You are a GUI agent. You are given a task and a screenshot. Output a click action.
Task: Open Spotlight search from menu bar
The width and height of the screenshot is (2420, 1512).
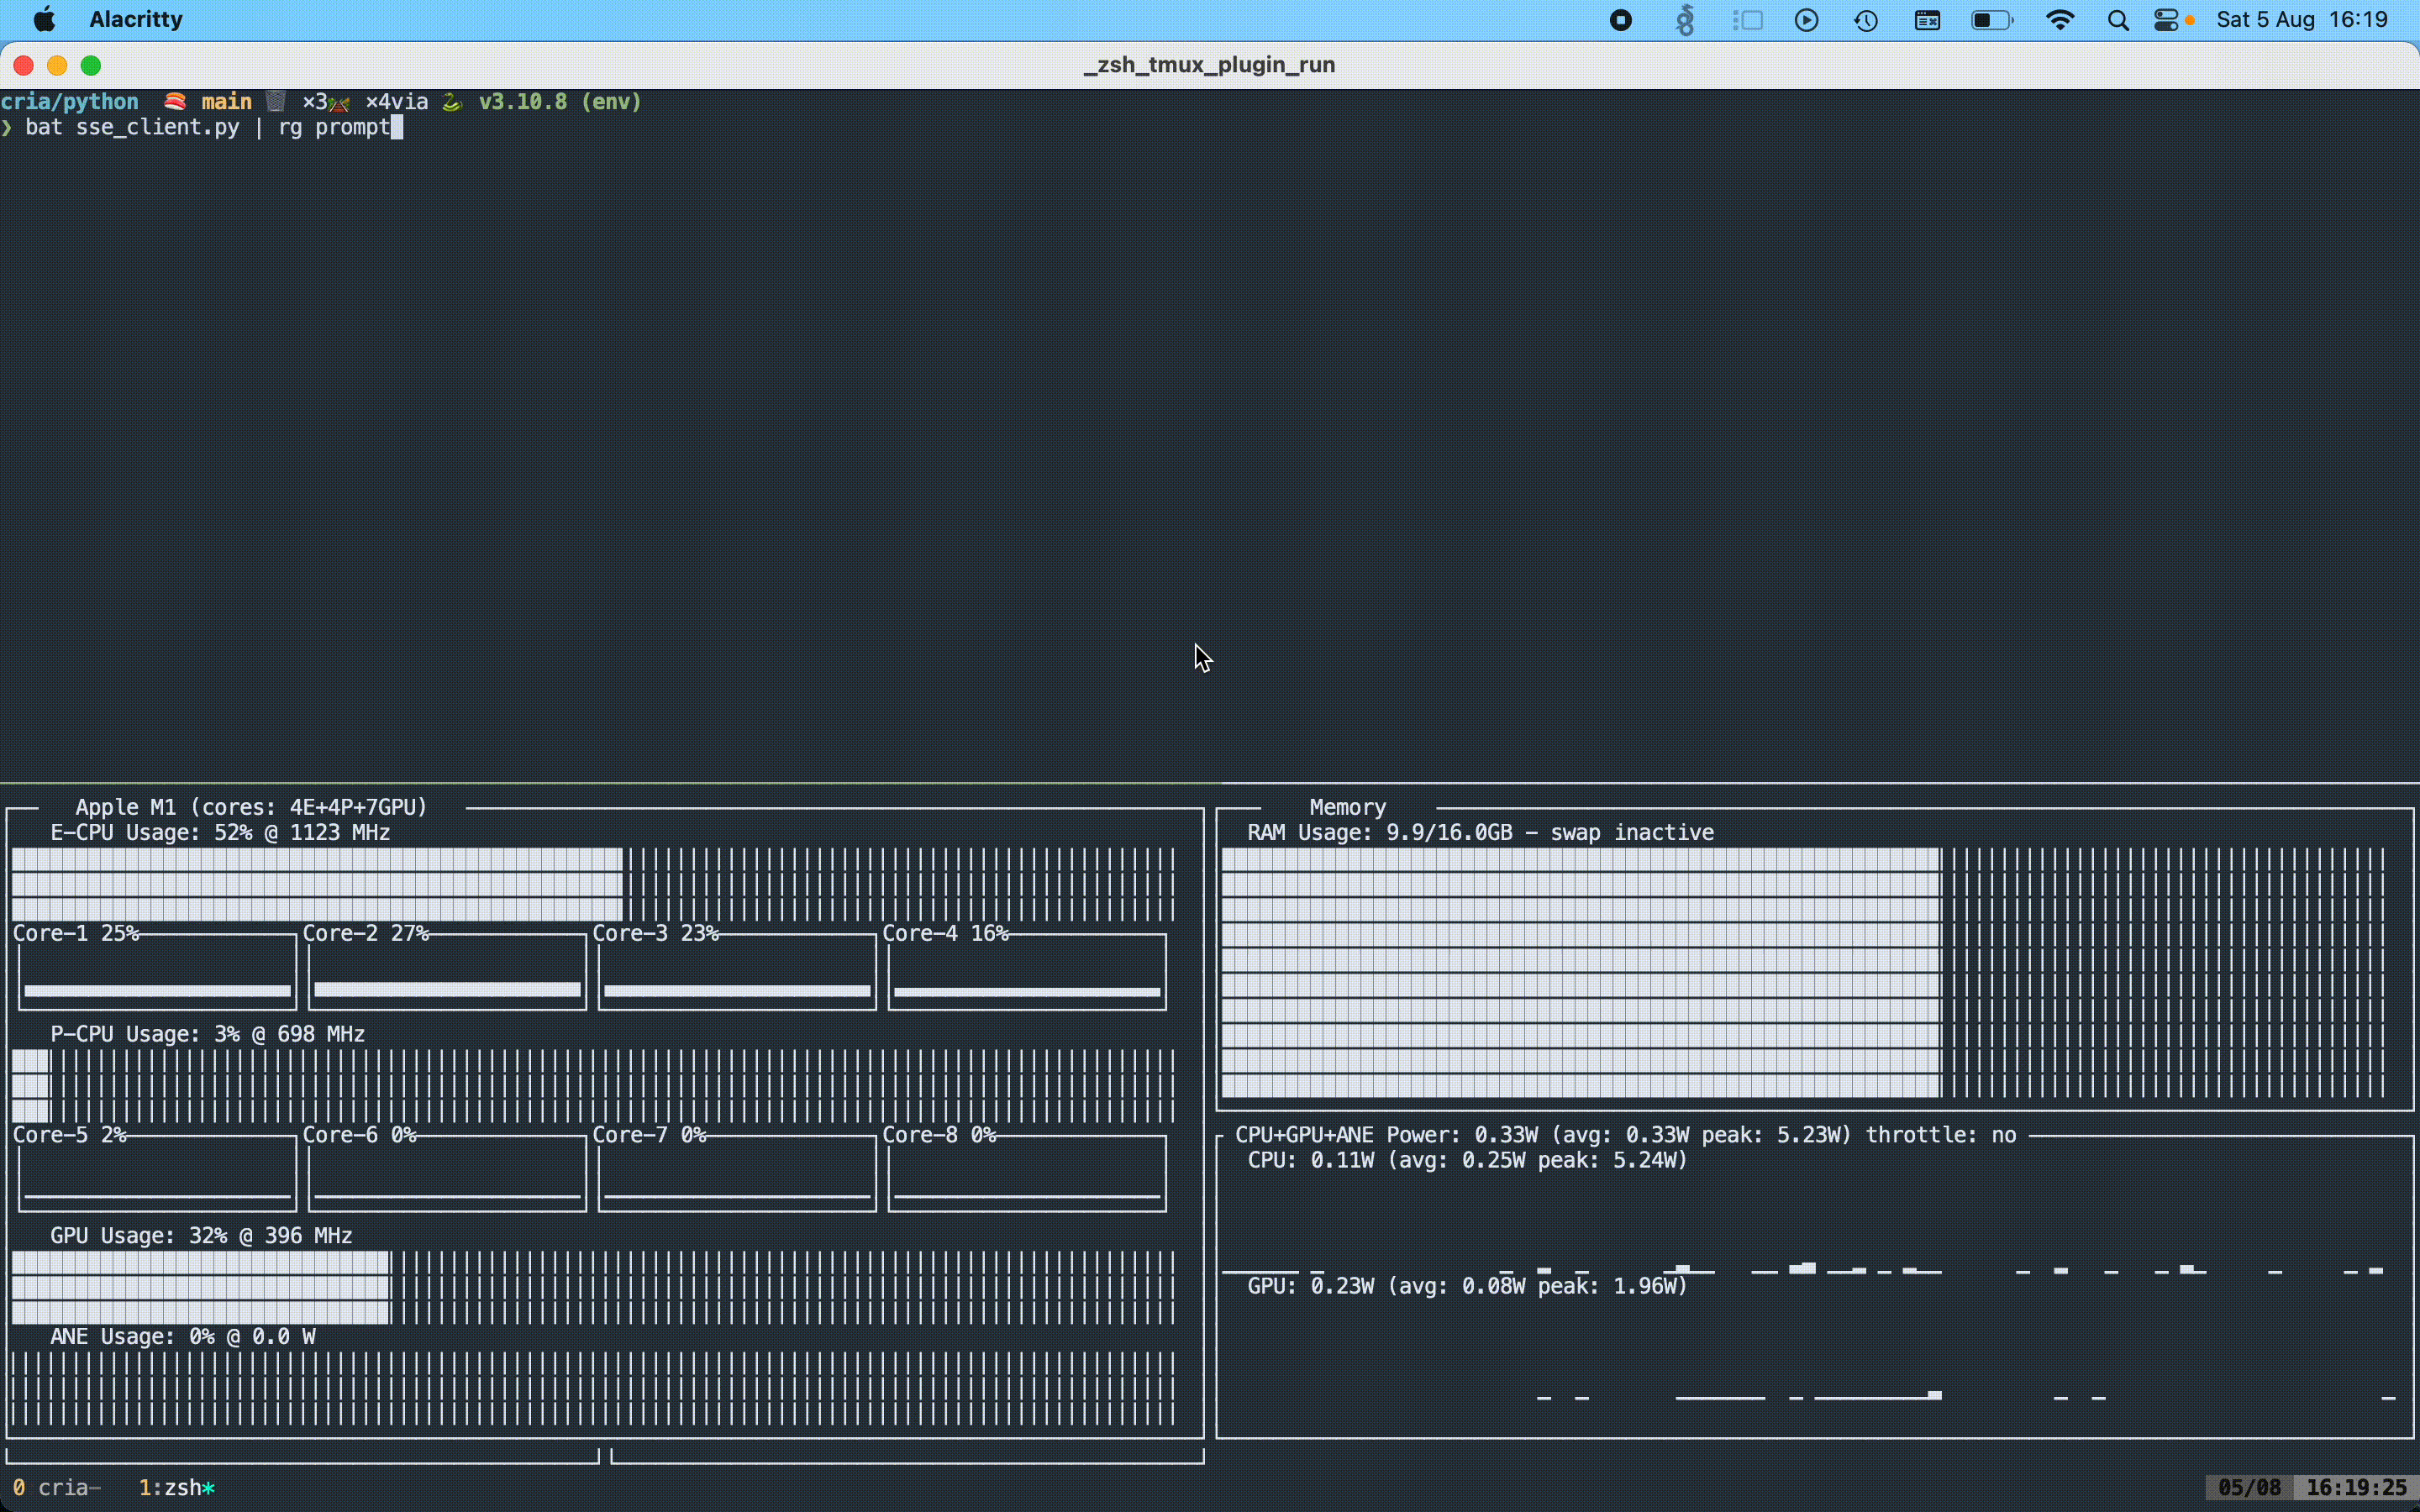coord(2117,20)
